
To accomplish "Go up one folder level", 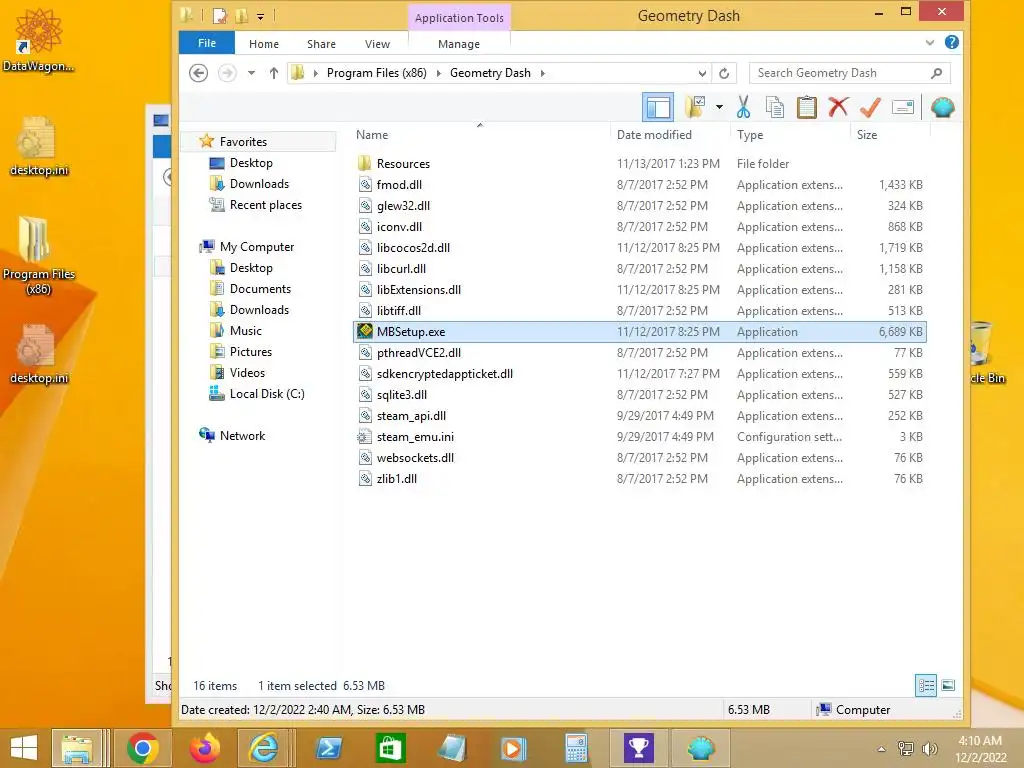I will (x=274, y=73).
